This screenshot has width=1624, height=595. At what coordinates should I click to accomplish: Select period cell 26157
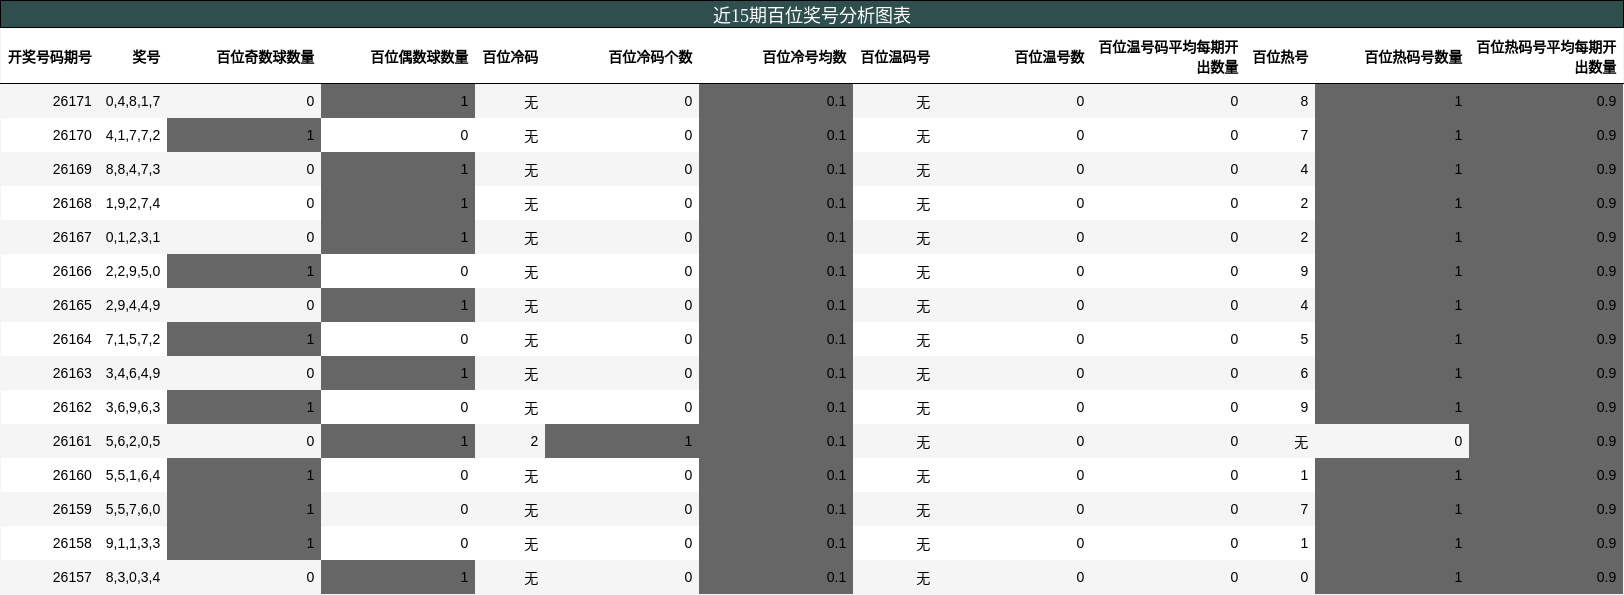click(x=72, y=577)
